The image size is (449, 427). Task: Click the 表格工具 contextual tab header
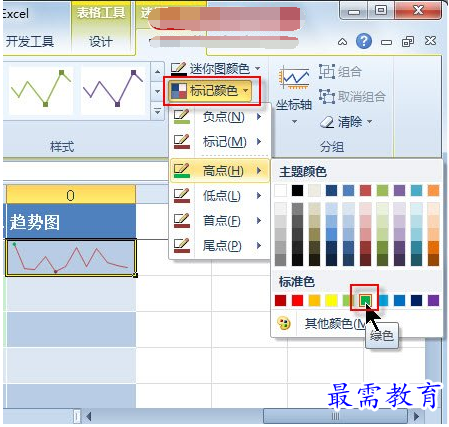(101, 13)
